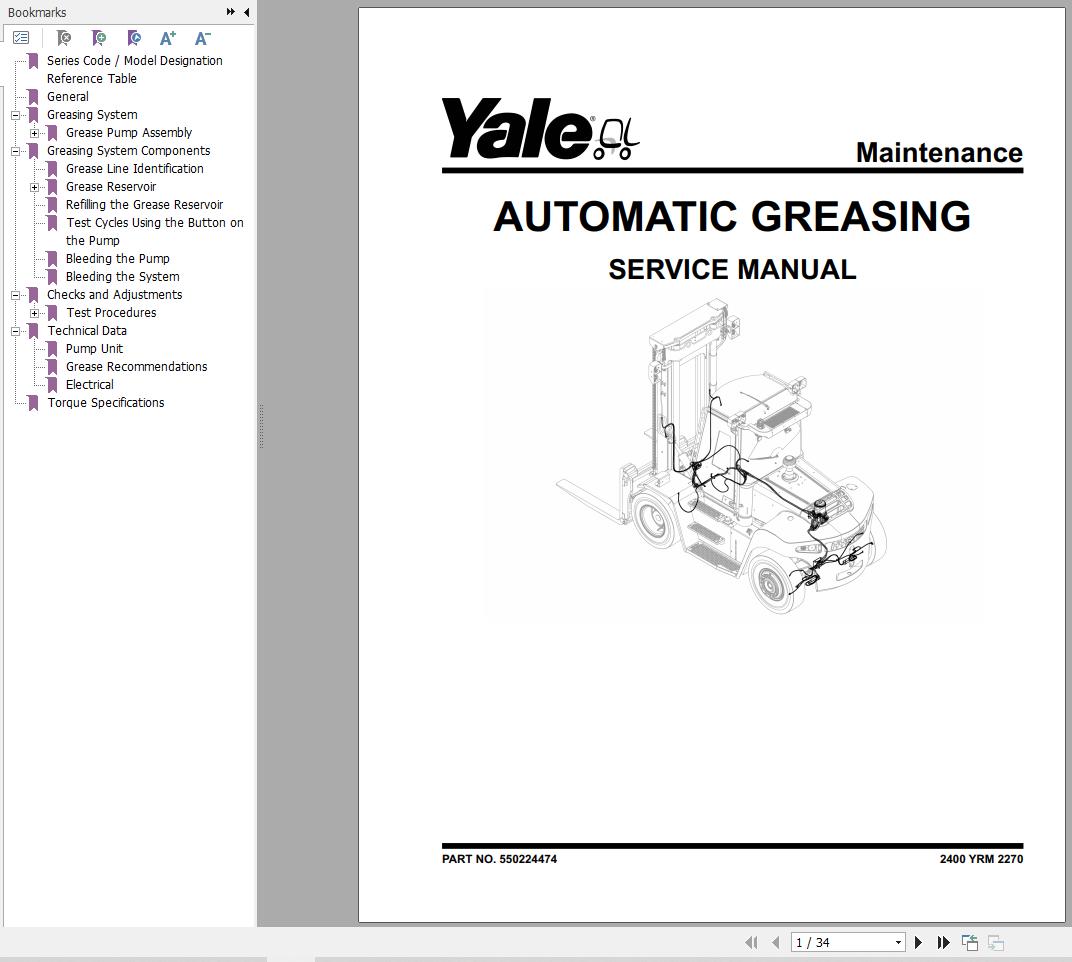
Task: Open the Pump Unit bookmark
Action: (x=94, y=349)
